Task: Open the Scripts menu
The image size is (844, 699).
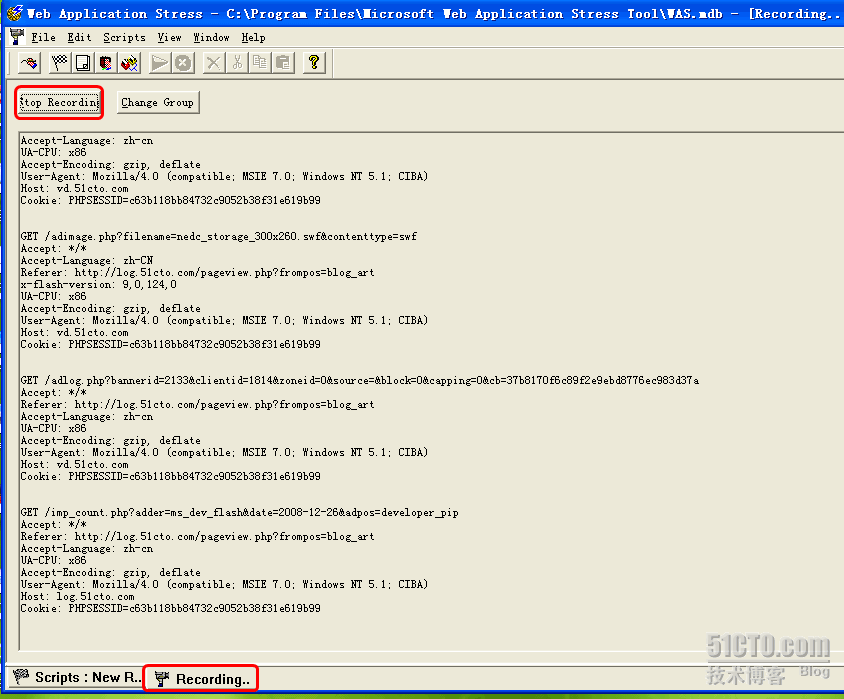Action: (124, 38)
